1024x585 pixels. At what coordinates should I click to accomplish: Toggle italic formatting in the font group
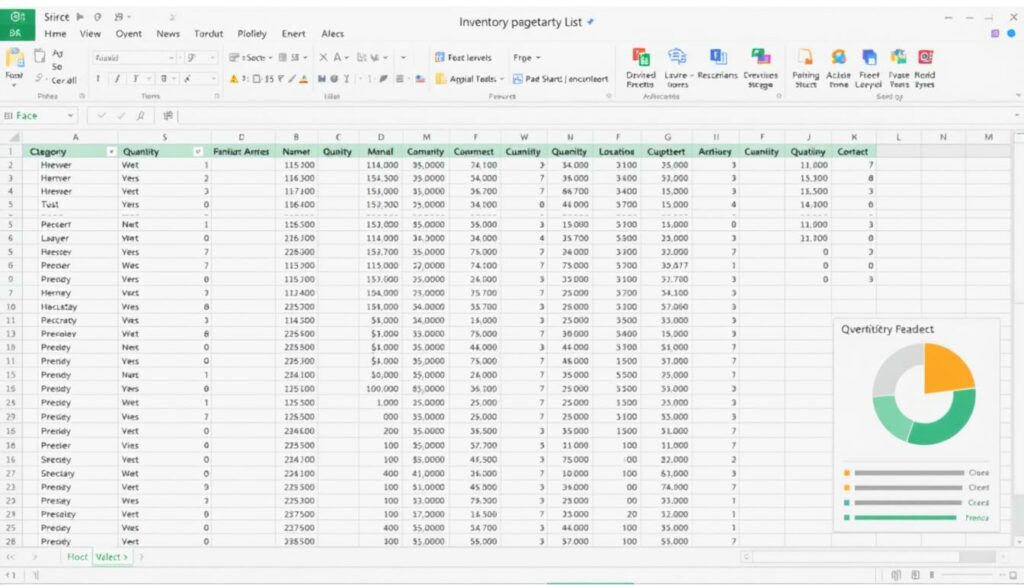117,79
